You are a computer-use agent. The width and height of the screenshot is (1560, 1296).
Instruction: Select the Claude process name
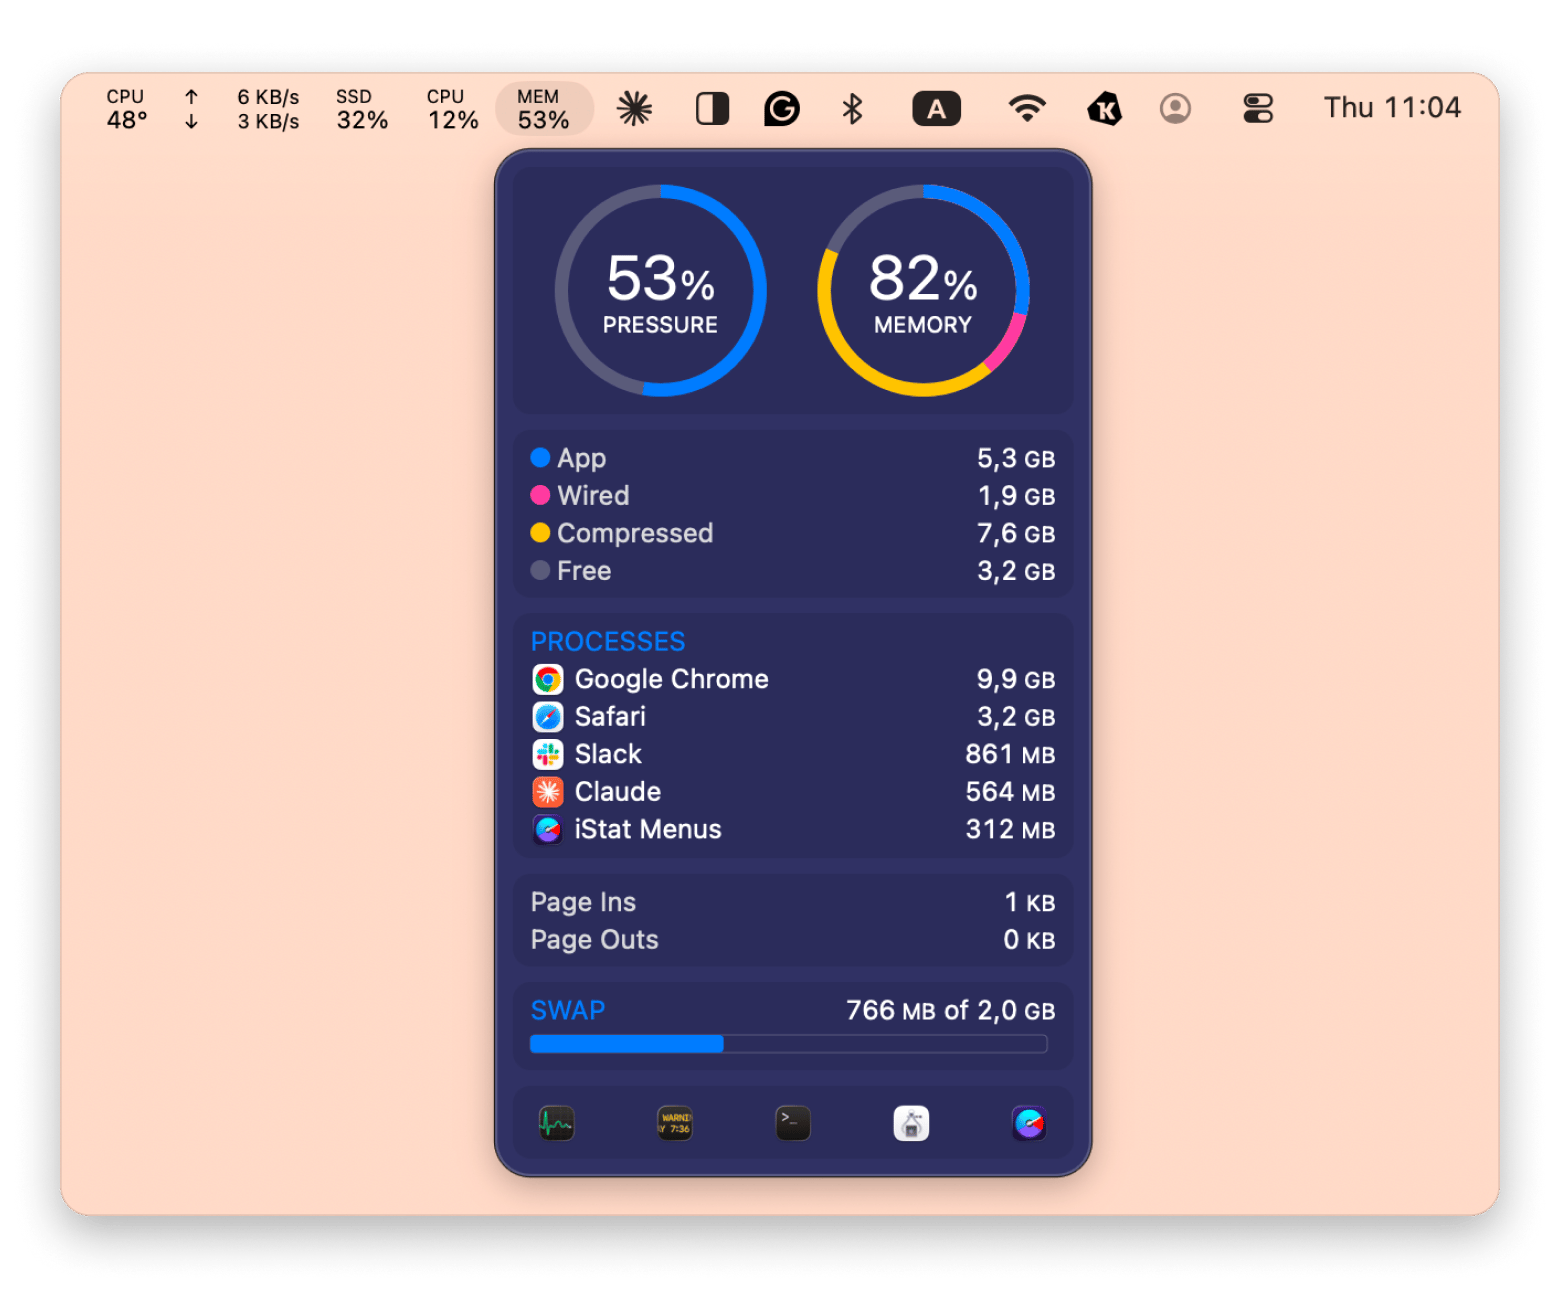pyautogui.click(x=618, y=792)
